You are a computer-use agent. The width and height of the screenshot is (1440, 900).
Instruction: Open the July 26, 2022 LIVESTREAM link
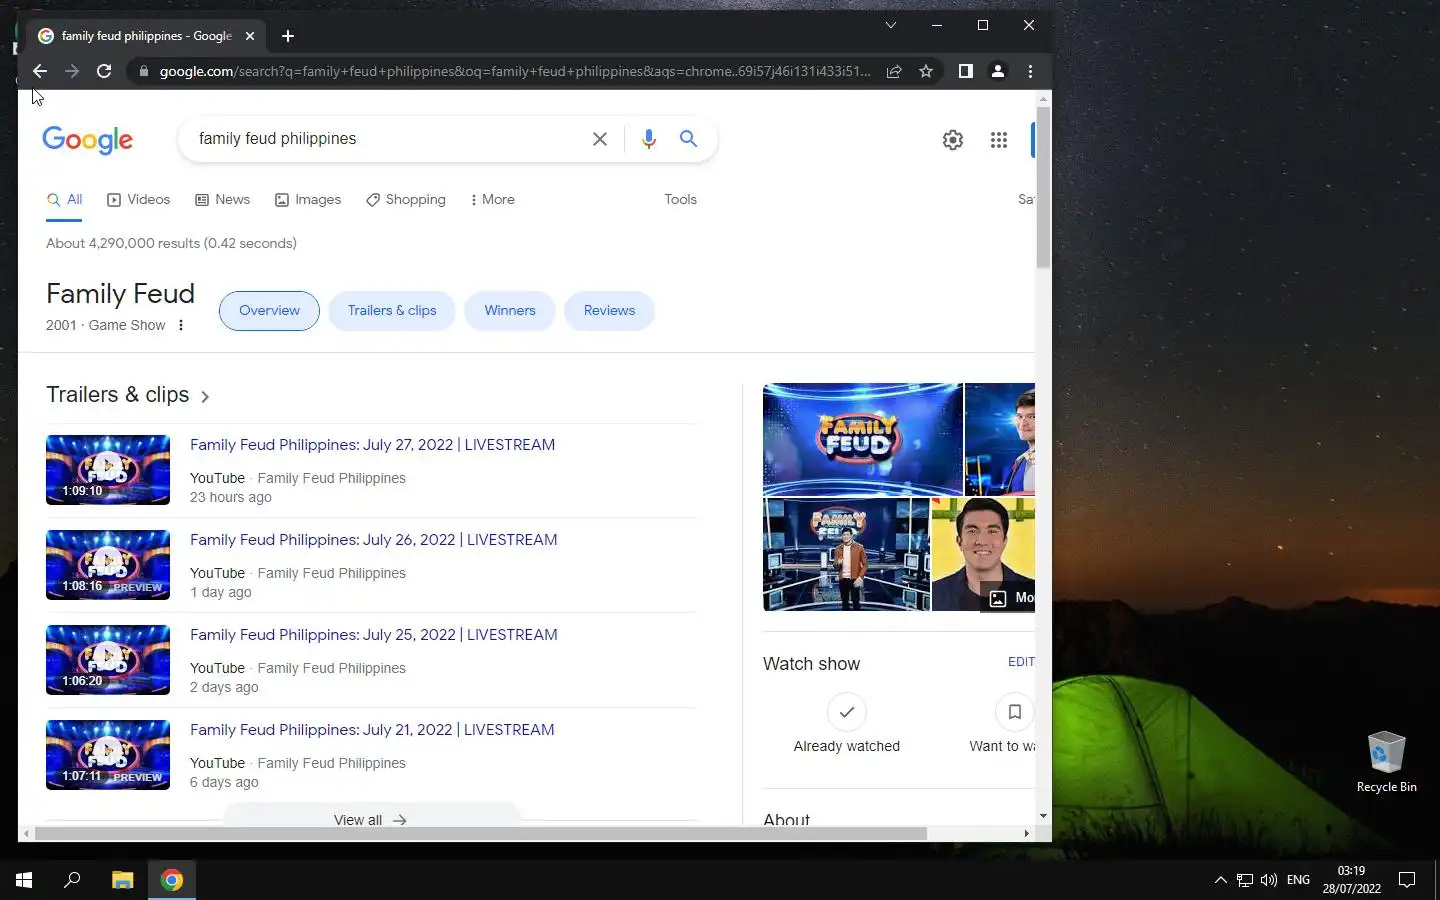373,539
